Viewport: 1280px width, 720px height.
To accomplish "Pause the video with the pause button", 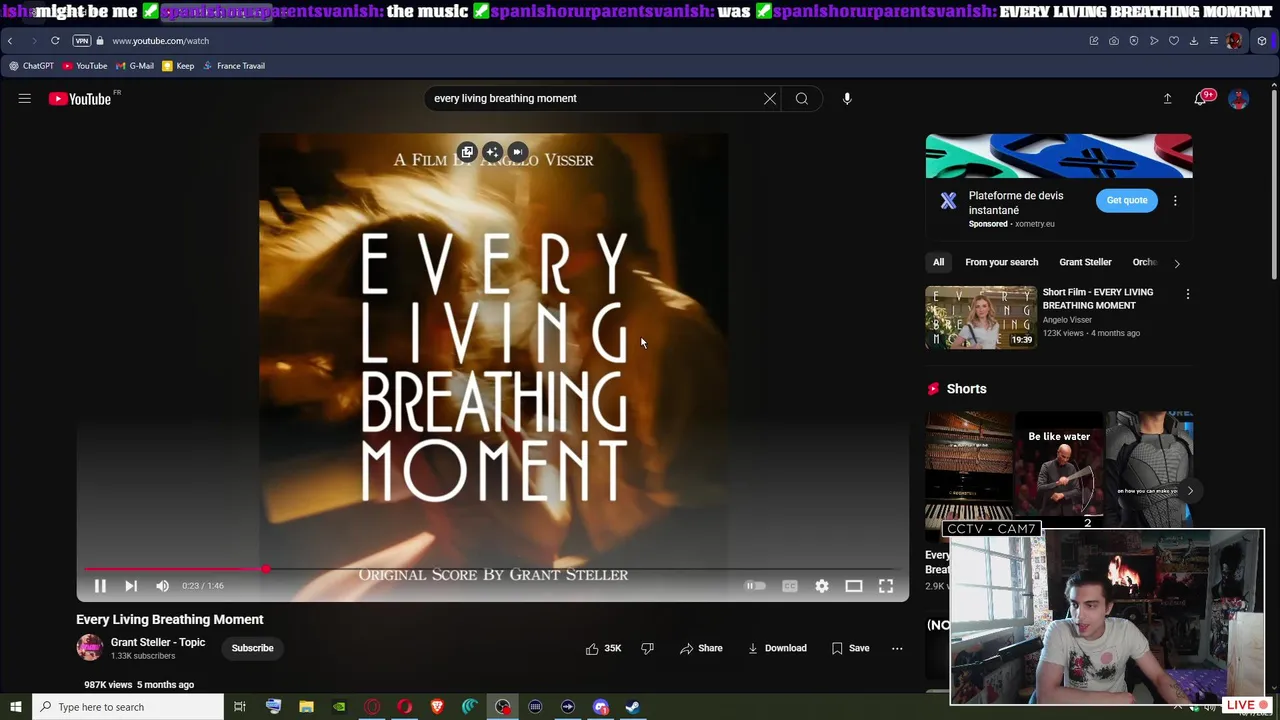I will point(100,586).
